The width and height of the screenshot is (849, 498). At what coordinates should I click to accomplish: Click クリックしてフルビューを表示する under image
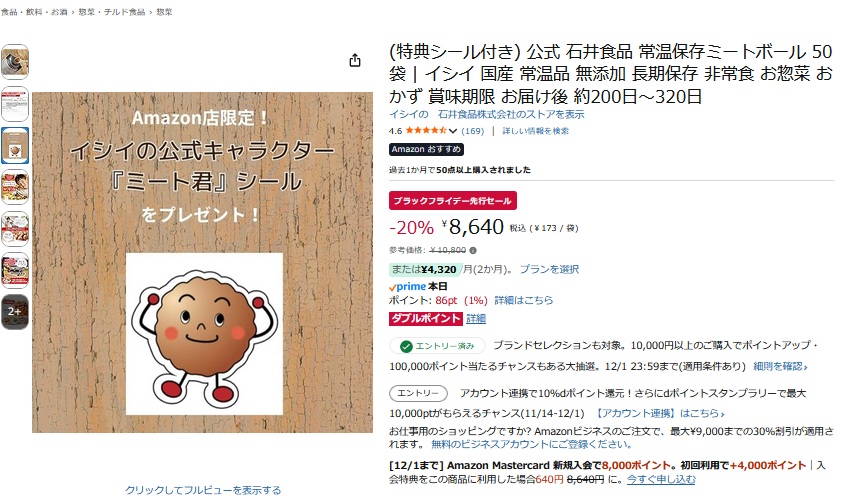203,490
